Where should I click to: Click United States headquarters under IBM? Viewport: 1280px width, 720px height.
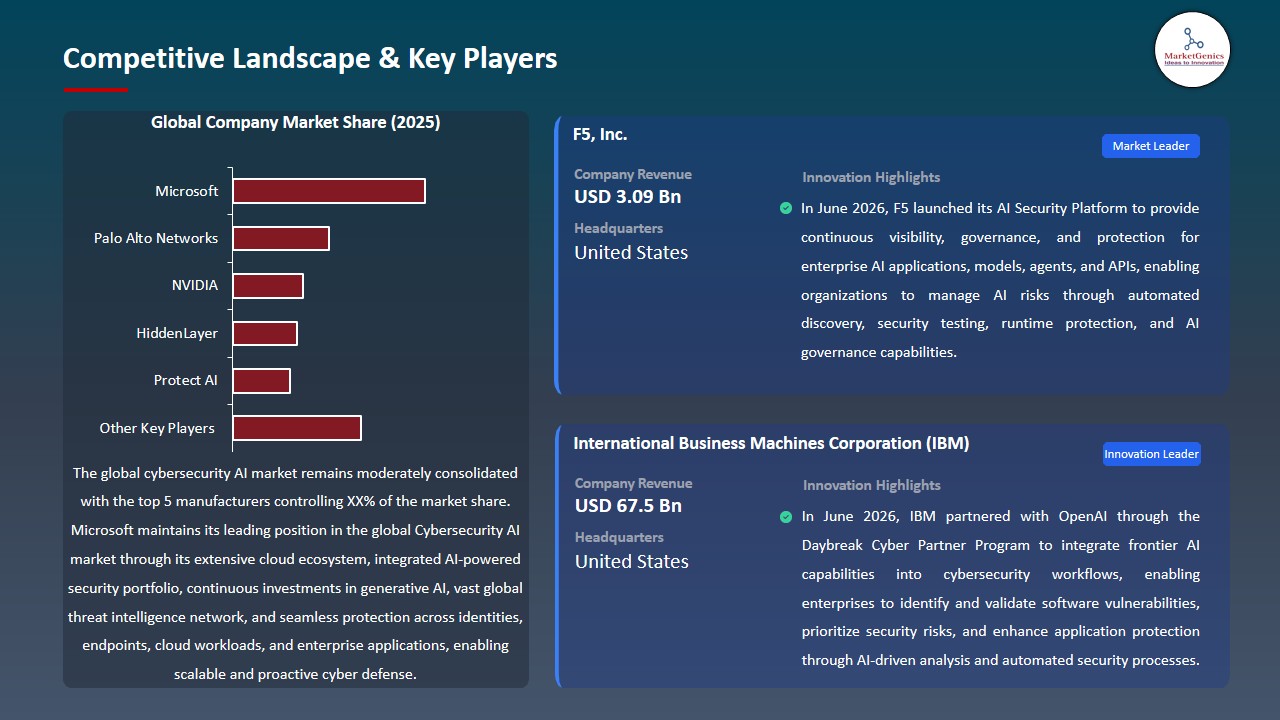click(631, 562)
